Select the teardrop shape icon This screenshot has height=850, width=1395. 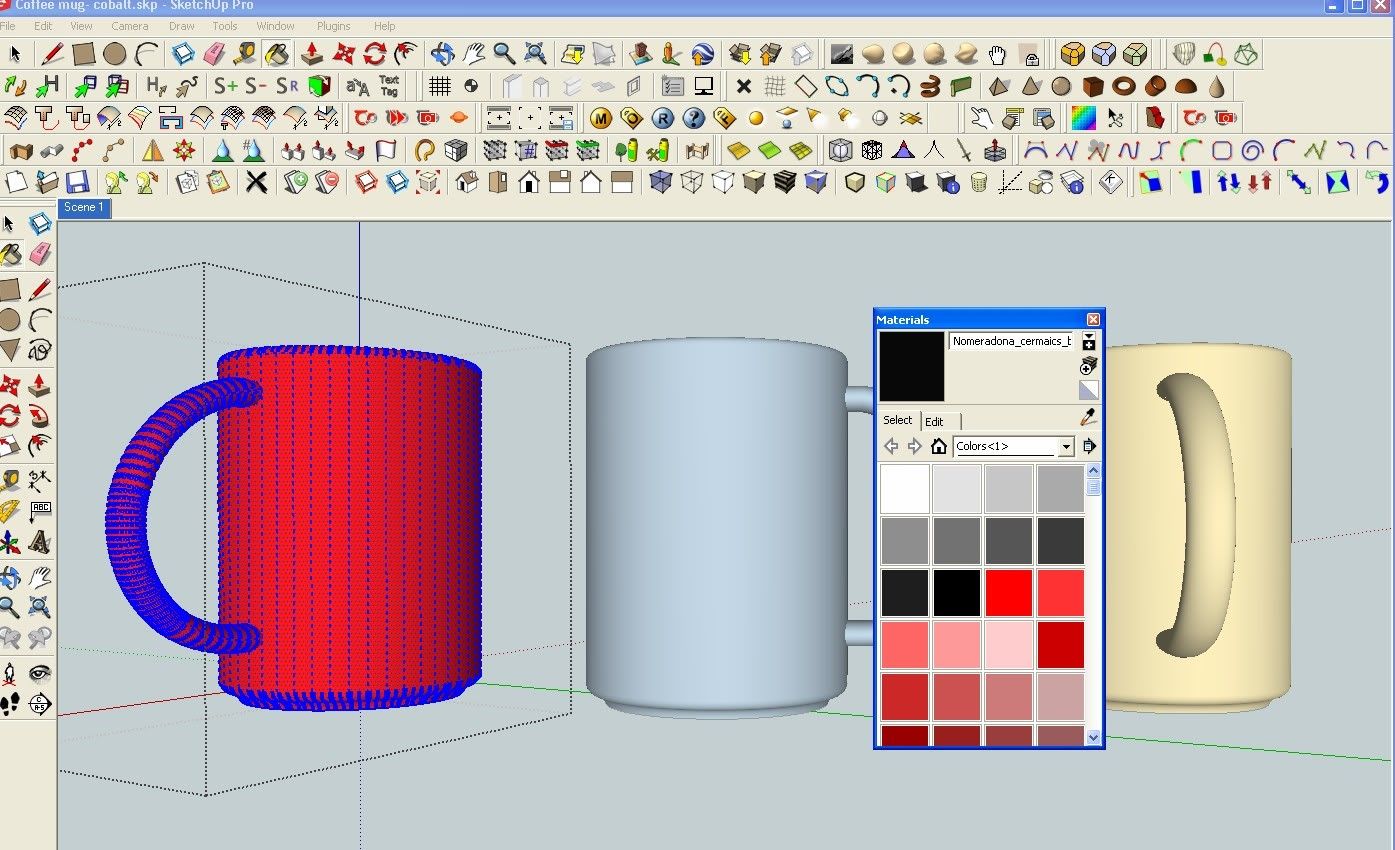(1216, 86)
